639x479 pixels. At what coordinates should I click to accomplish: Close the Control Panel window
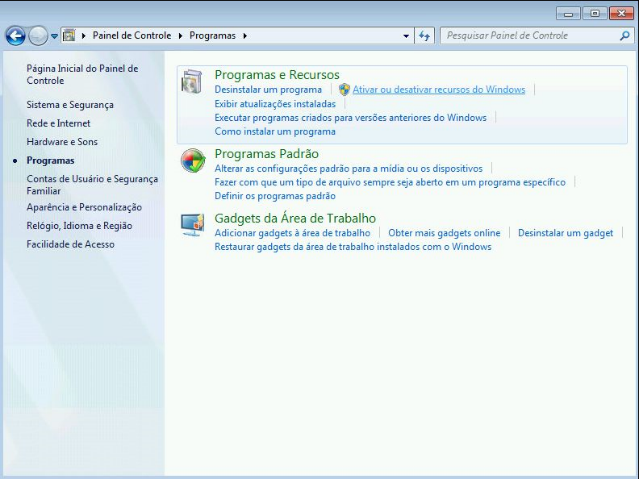click(x=621, y=13)
